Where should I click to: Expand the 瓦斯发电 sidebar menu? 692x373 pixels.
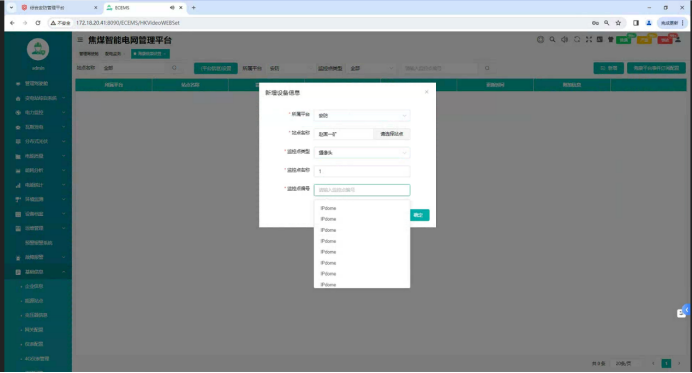(39, 127)
